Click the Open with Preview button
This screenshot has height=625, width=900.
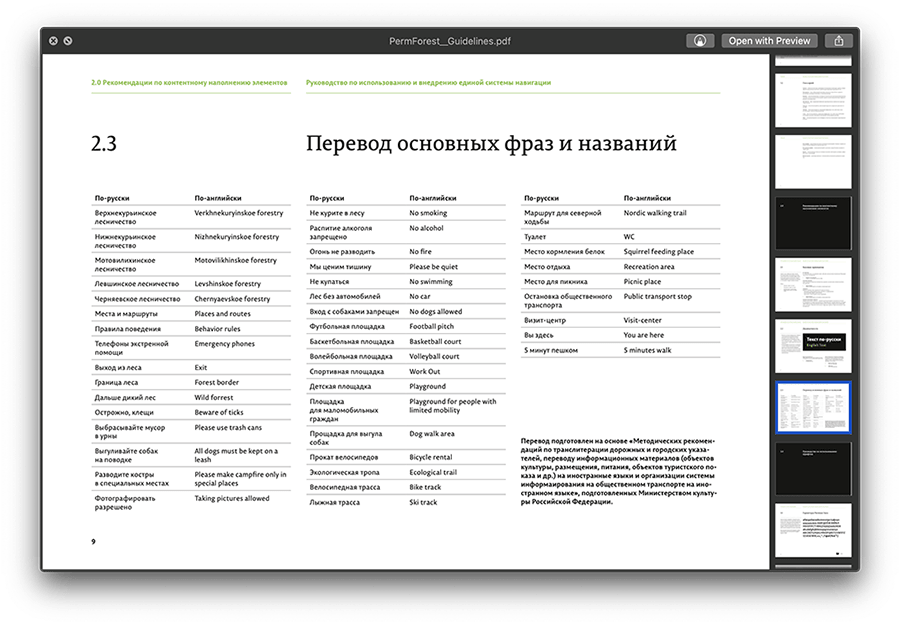769,41
